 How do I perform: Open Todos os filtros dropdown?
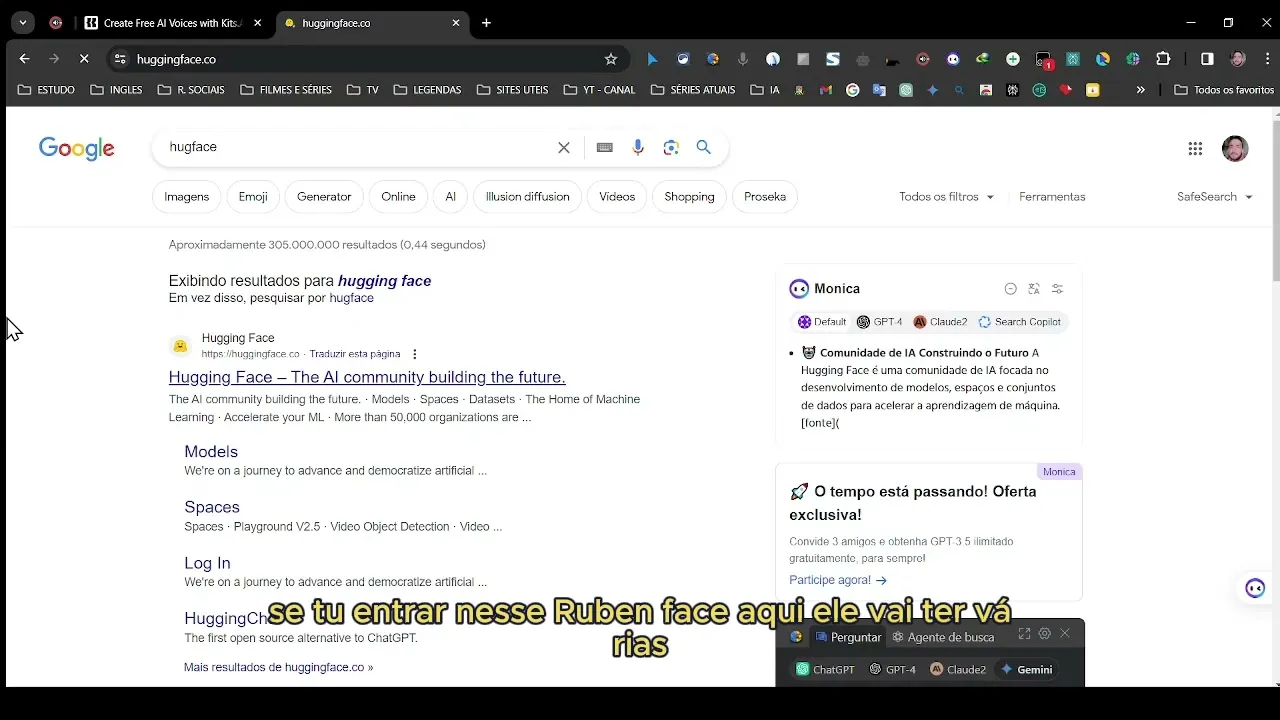tap(946, 197)
